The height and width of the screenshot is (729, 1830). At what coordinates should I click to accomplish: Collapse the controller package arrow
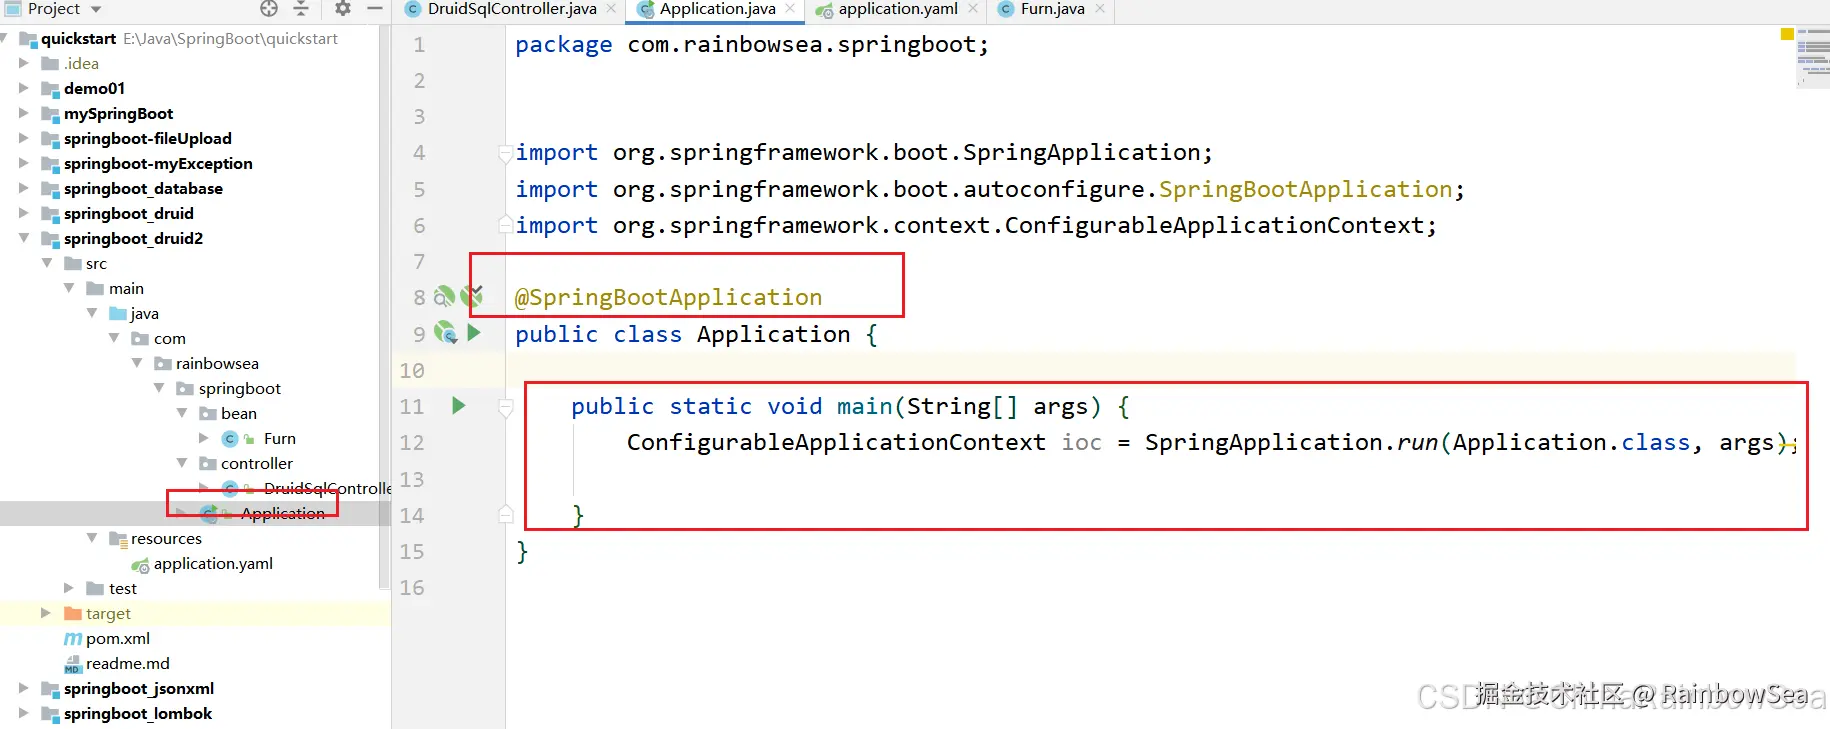point(182,463)
